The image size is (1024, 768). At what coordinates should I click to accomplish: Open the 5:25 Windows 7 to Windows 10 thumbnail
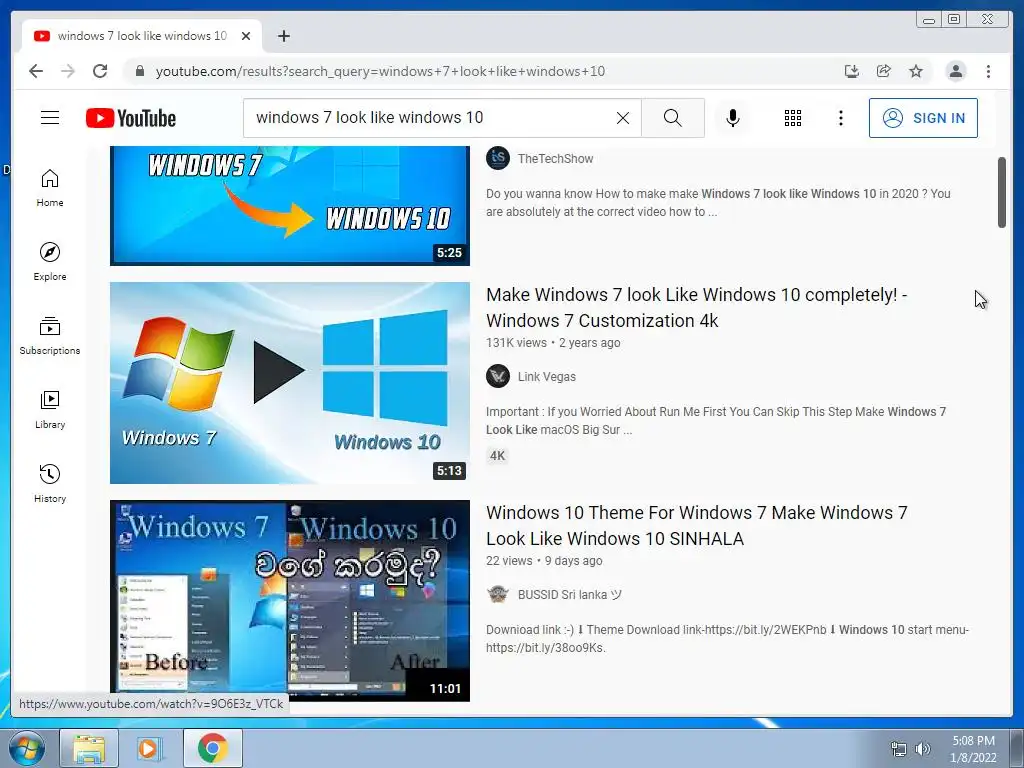(x=290, y=205)
